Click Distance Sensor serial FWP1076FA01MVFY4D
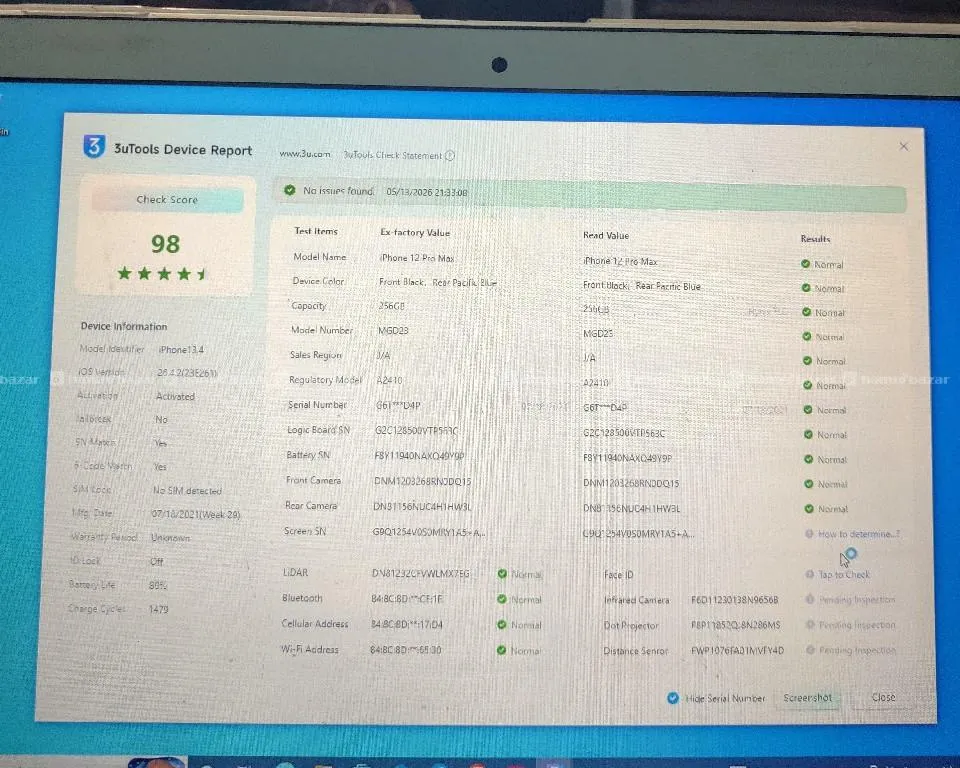Image resolution: width=960 pixels, height=768 pixels. [737, 650]
